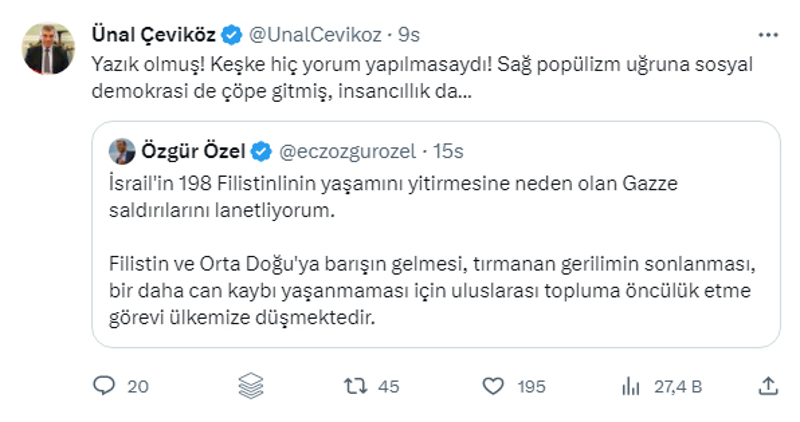Viewport: 800px width, 422px height.
Task: Click the 9s timestamp on the tweet
Action: [x=409, y=35]
